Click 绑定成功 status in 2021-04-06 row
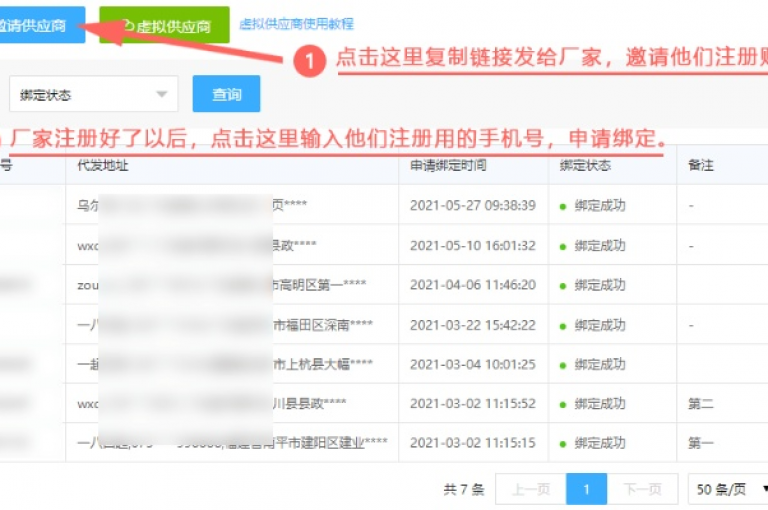The image size is (768, 510). click(593, 285)
